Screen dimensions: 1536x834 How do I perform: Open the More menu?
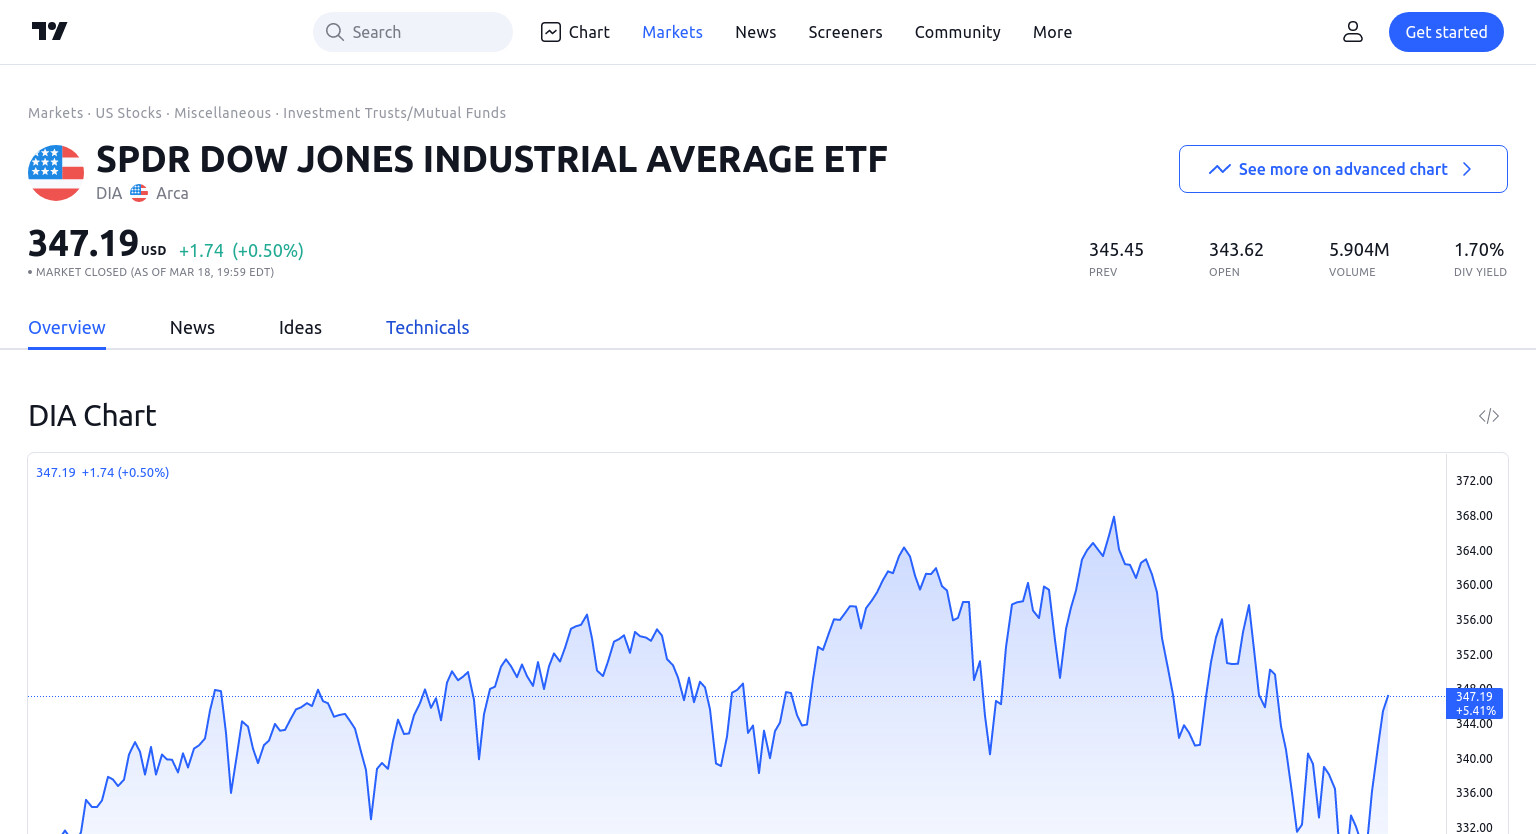pos(1052,32)
